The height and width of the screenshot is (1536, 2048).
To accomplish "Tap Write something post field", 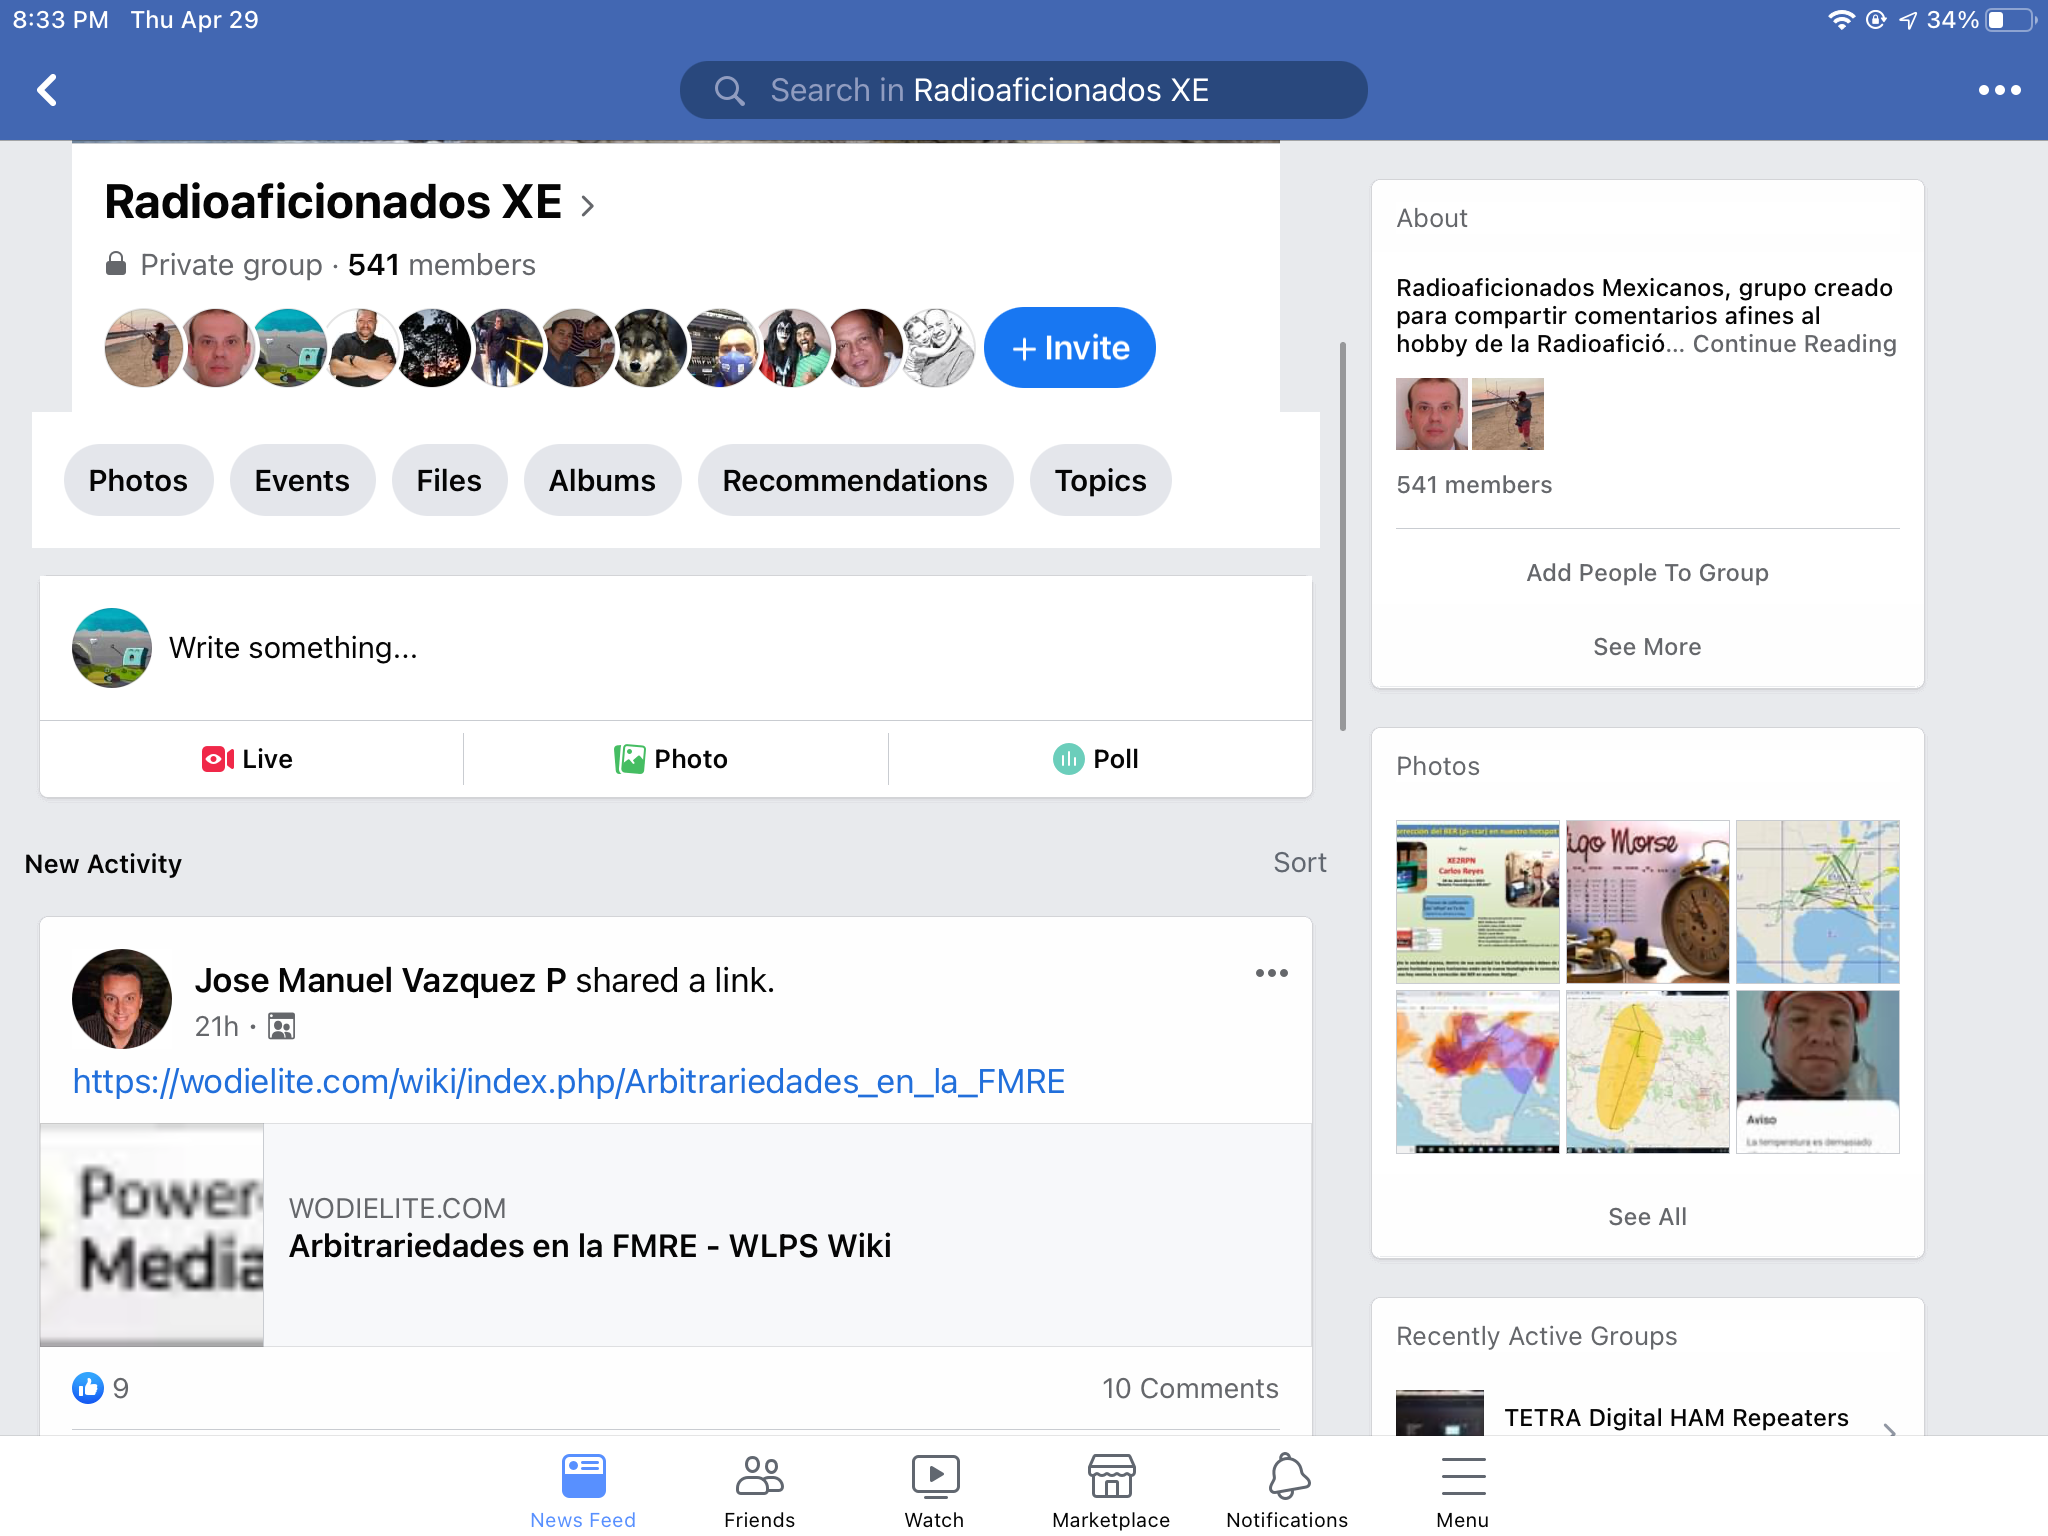I will click(x=676, y=648).
